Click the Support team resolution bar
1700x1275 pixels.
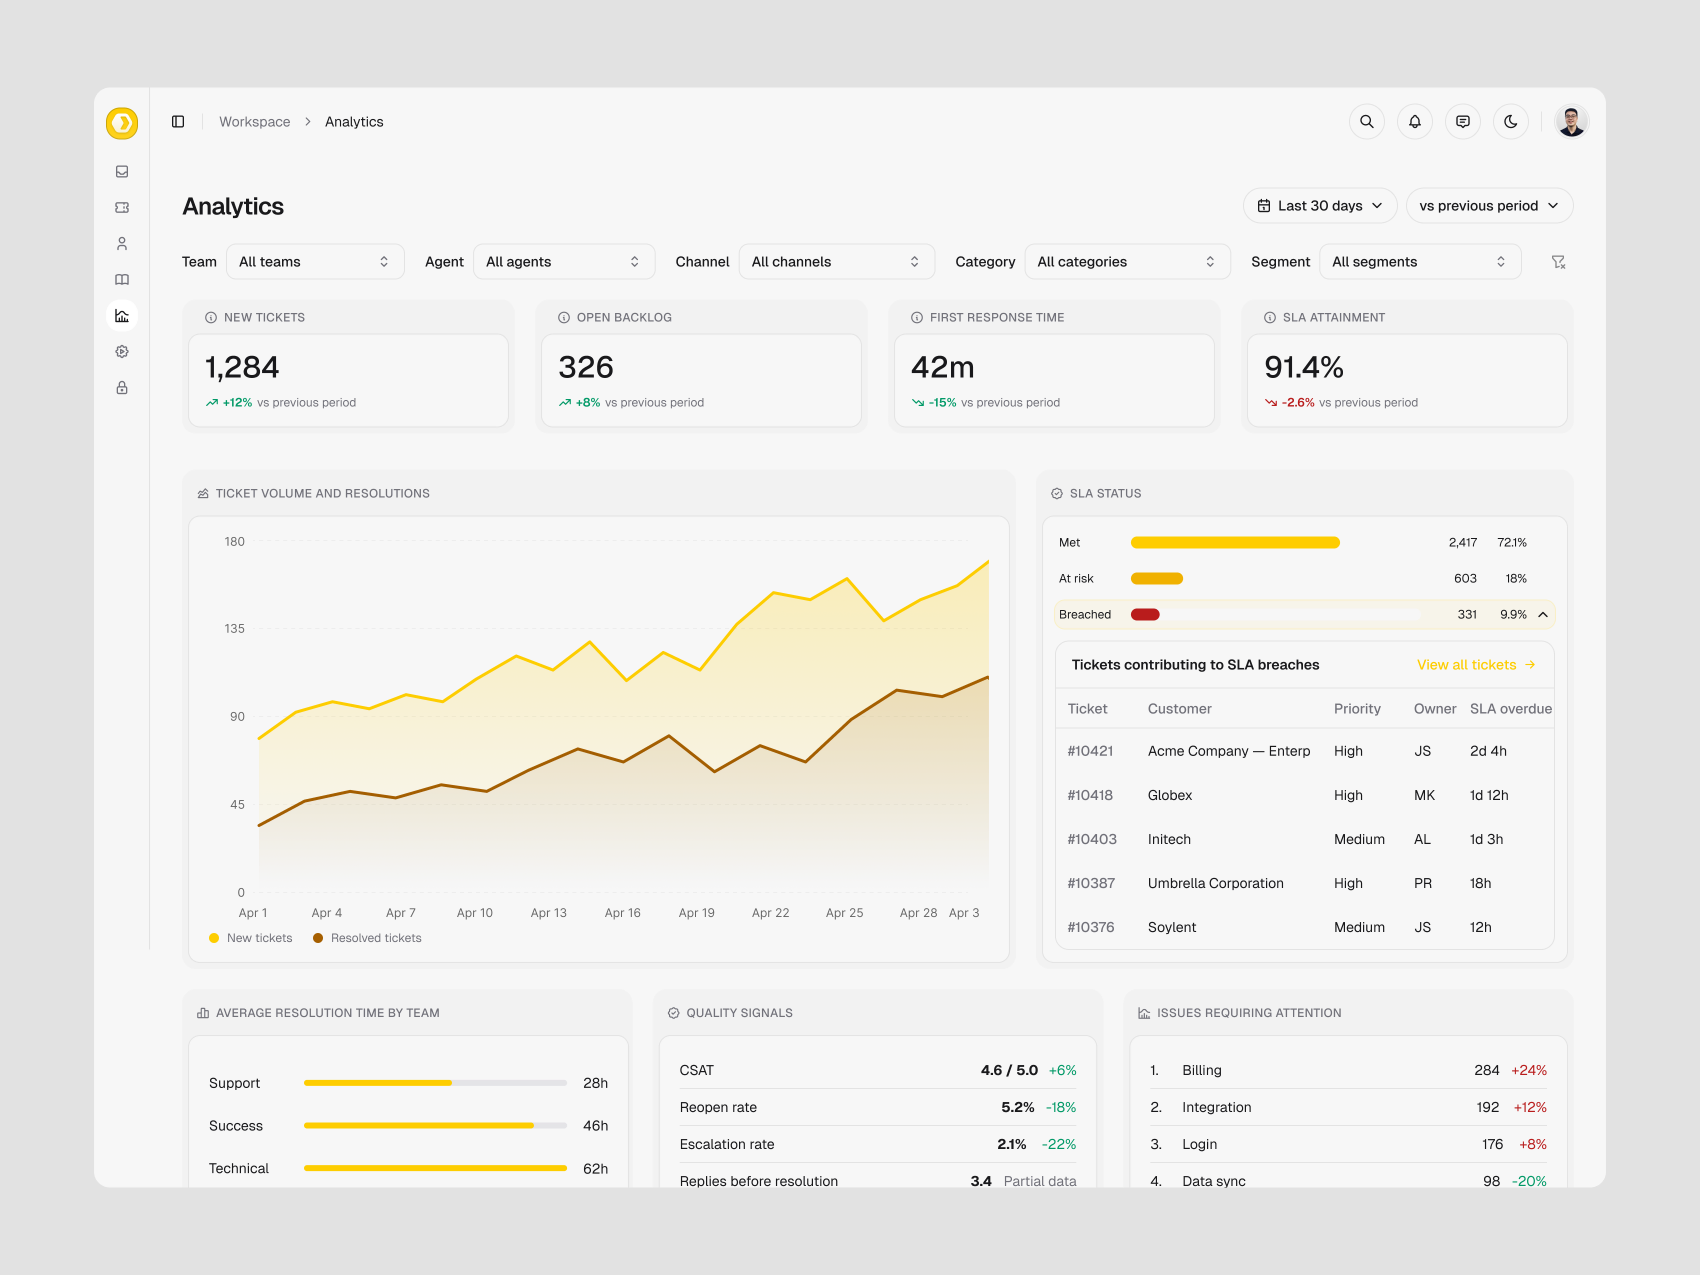(435, 1083)
